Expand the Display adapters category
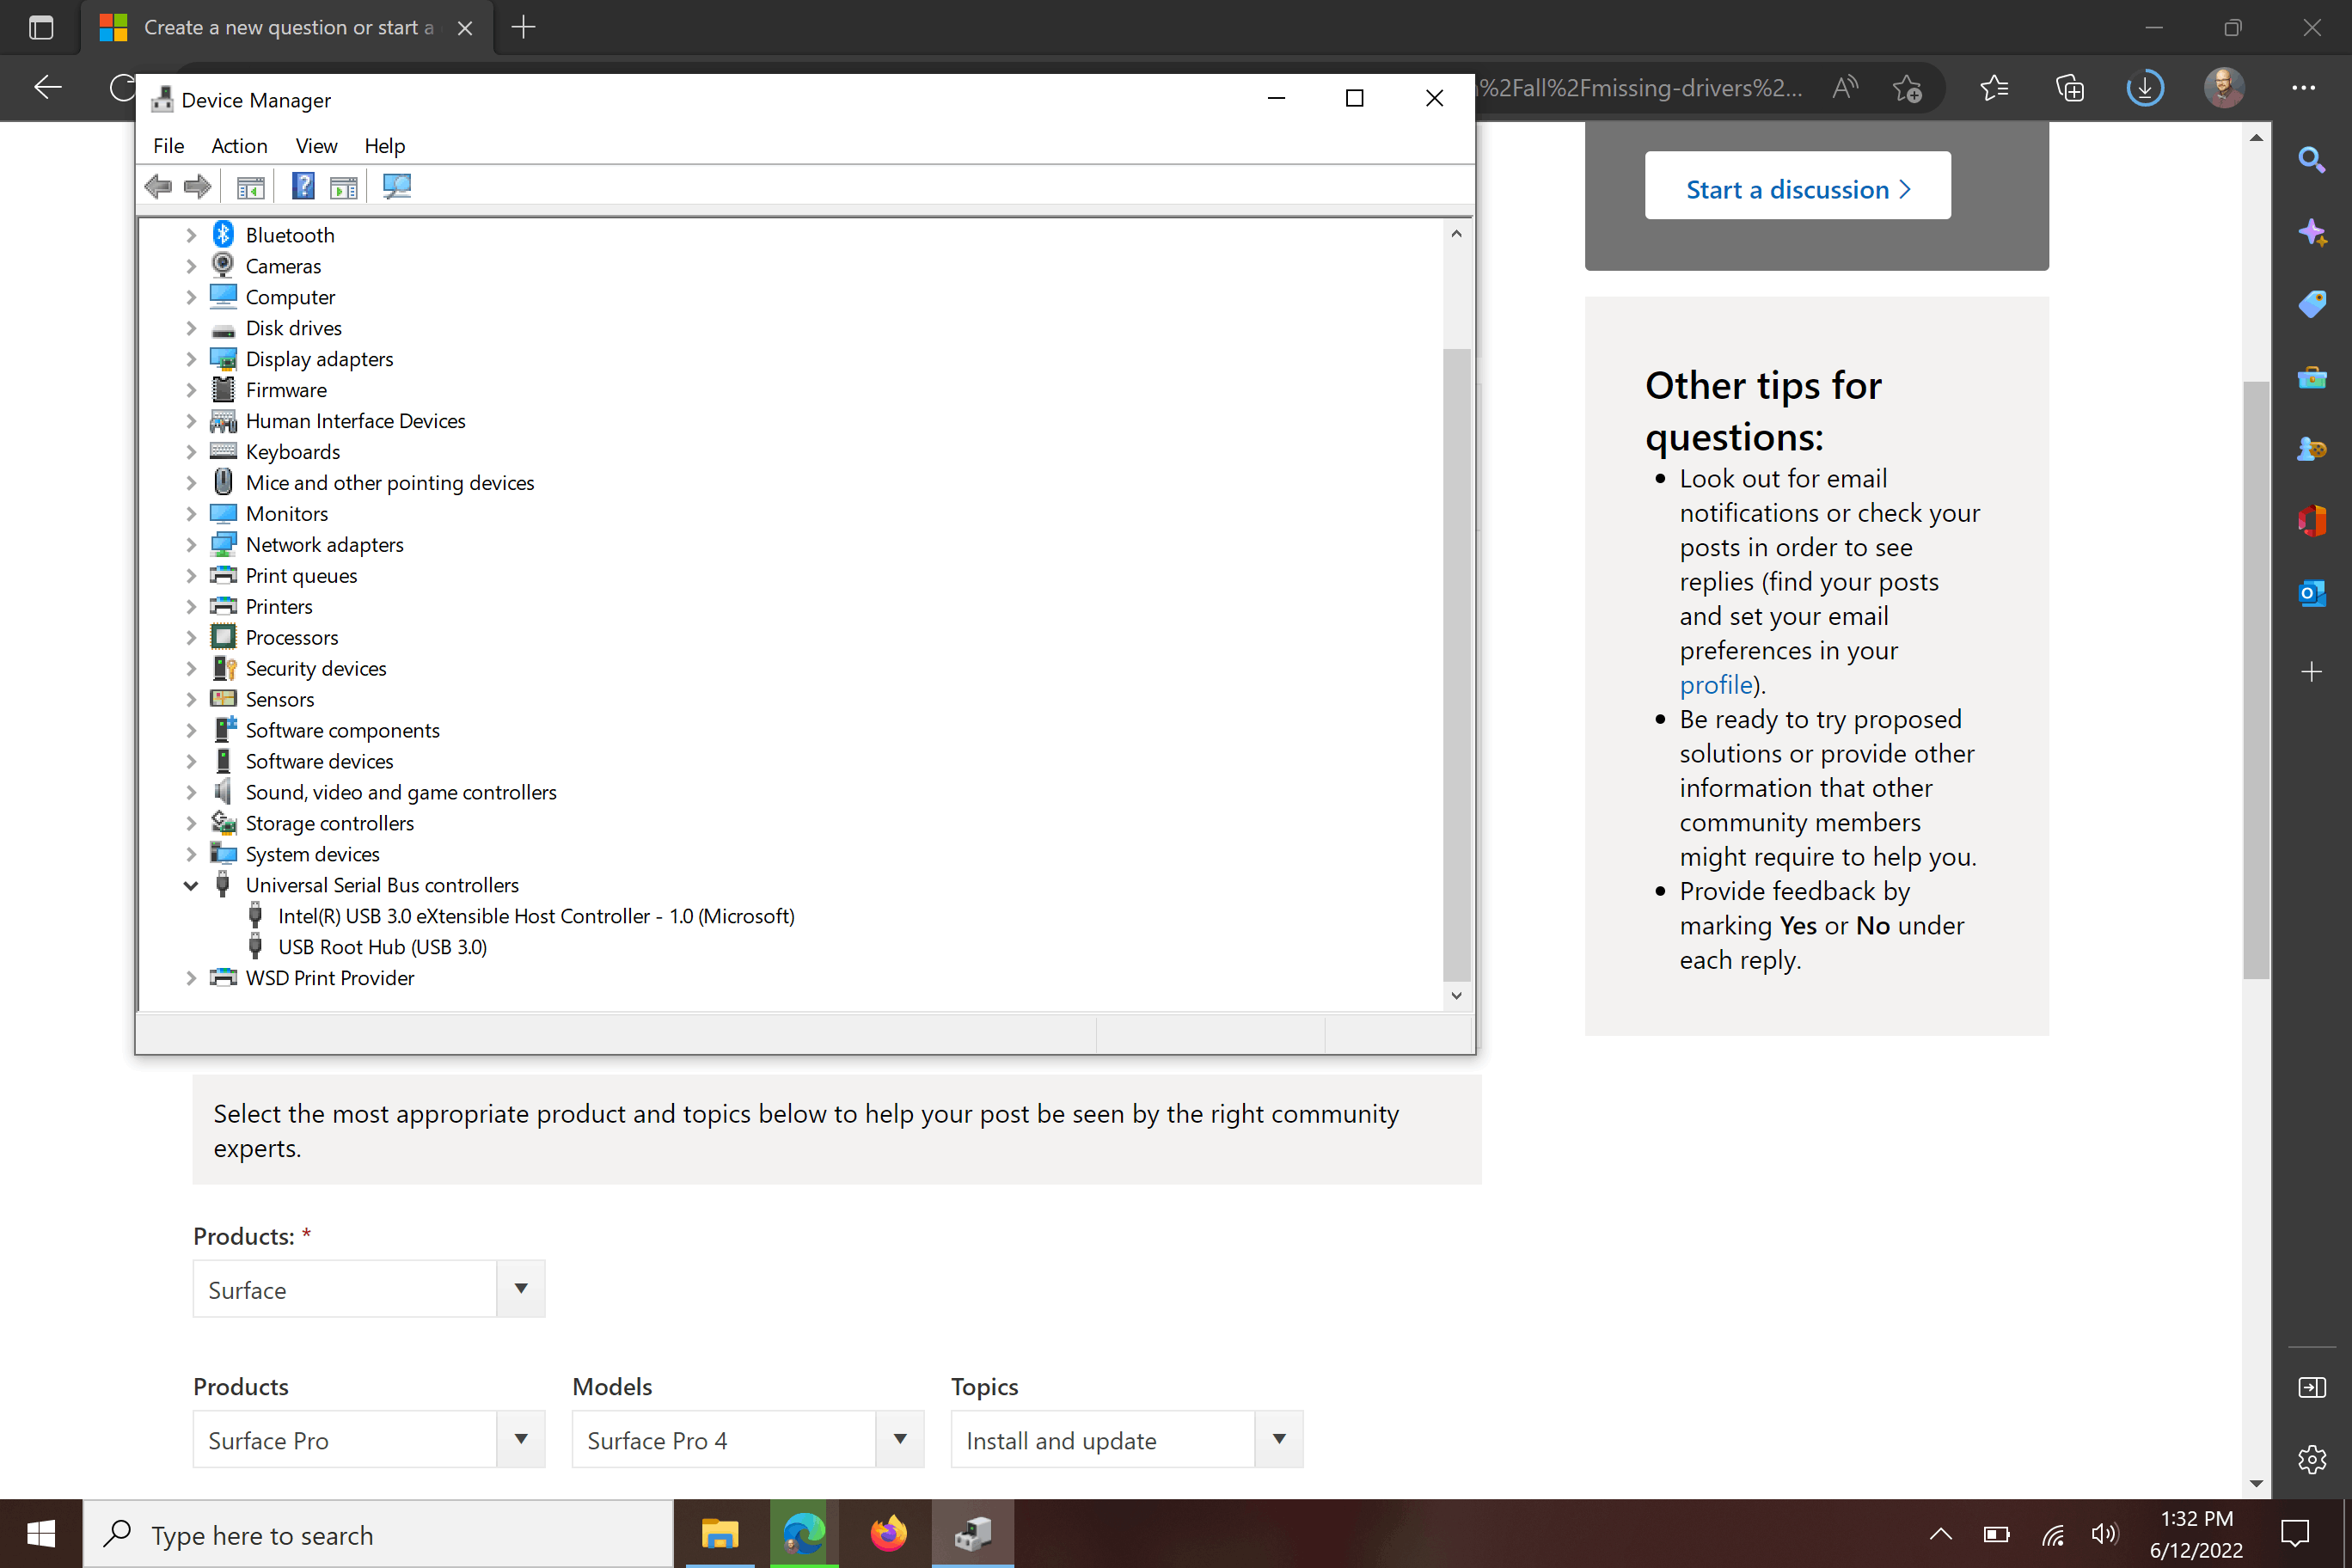The height and width of the screenshot is (1568, 2352). tap(191, 359)
